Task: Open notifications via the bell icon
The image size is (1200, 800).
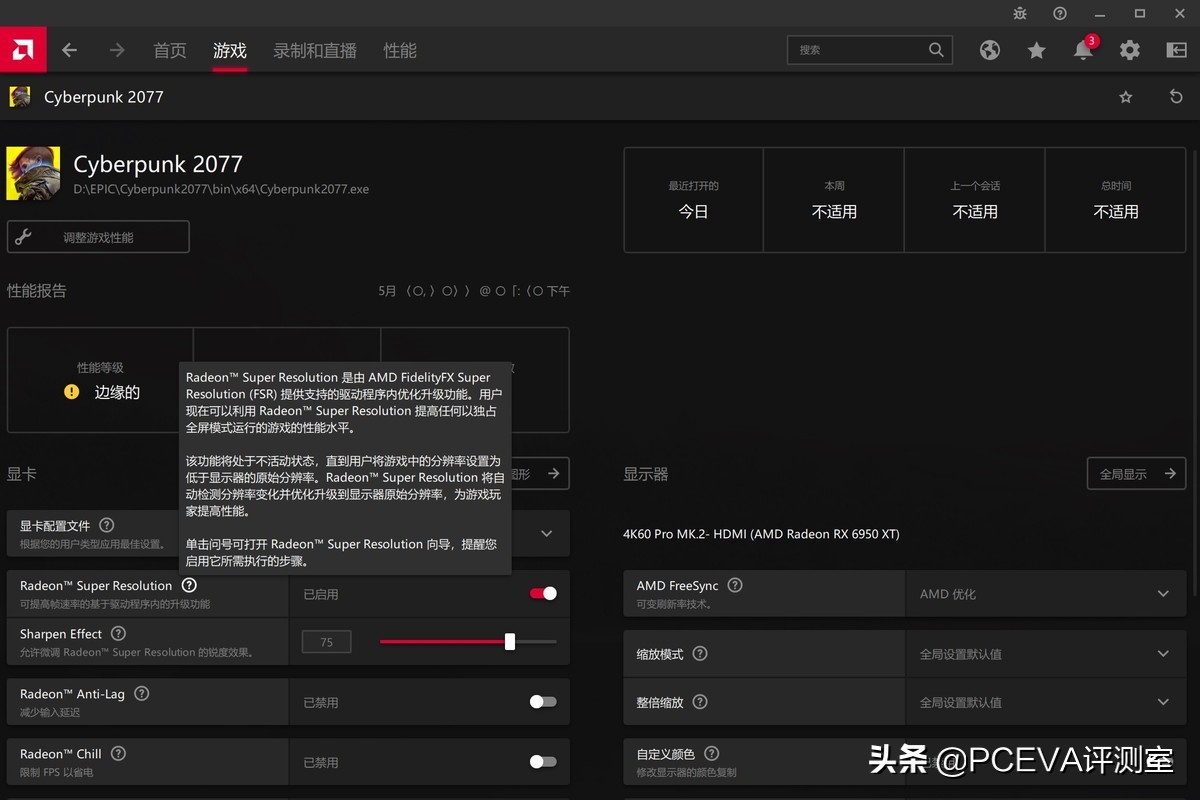Action: point(1083,49)
